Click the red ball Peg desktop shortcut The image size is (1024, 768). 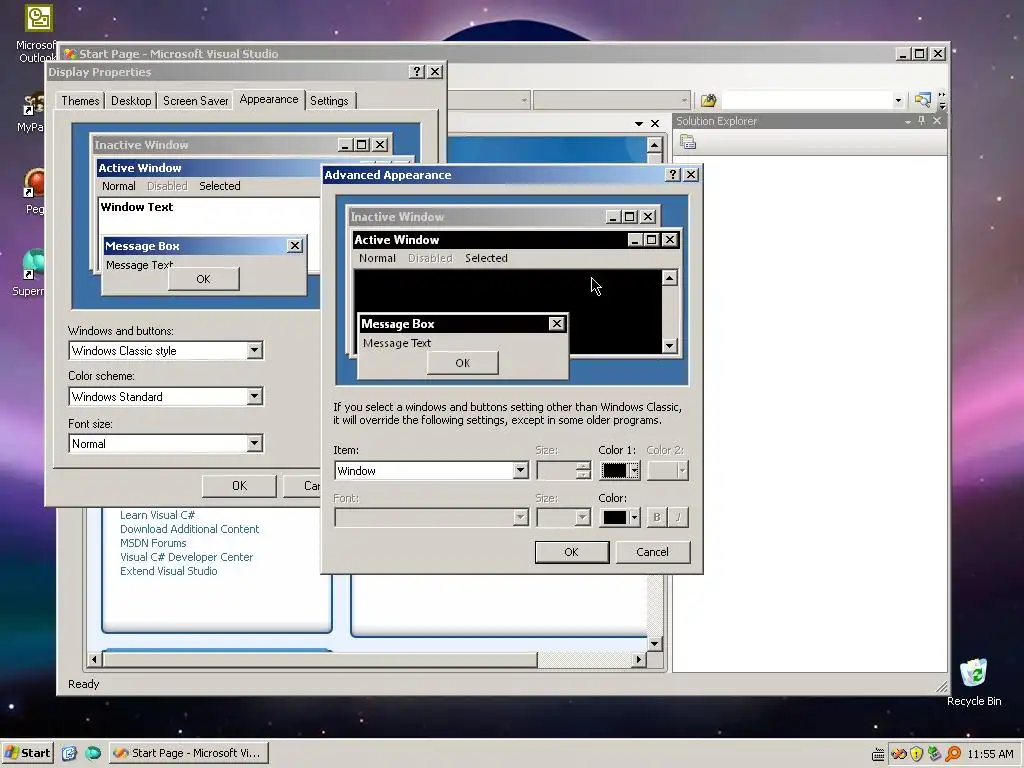coord(35,183)
